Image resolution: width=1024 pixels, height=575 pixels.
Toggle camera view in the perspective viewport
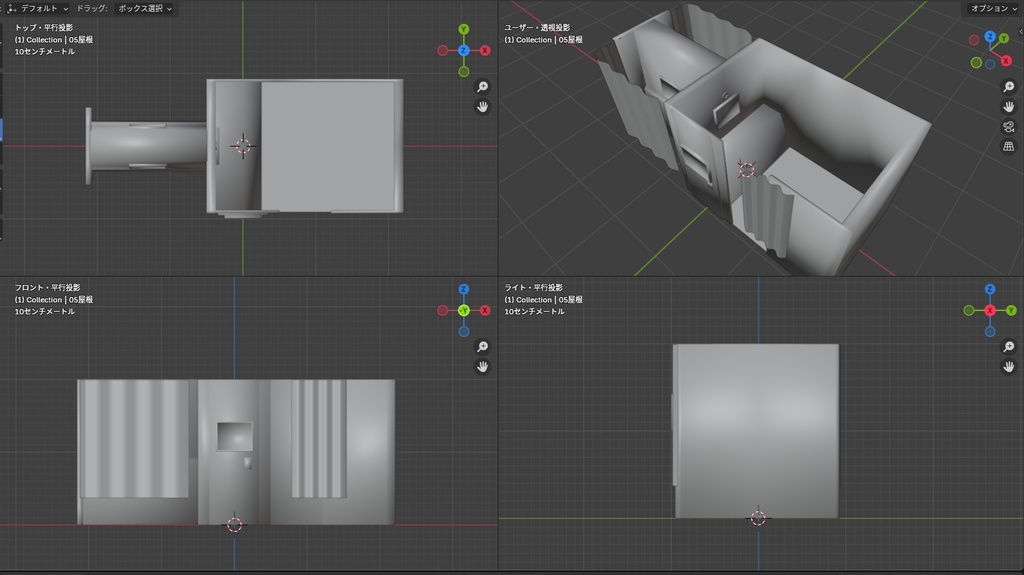point(1008,127)
